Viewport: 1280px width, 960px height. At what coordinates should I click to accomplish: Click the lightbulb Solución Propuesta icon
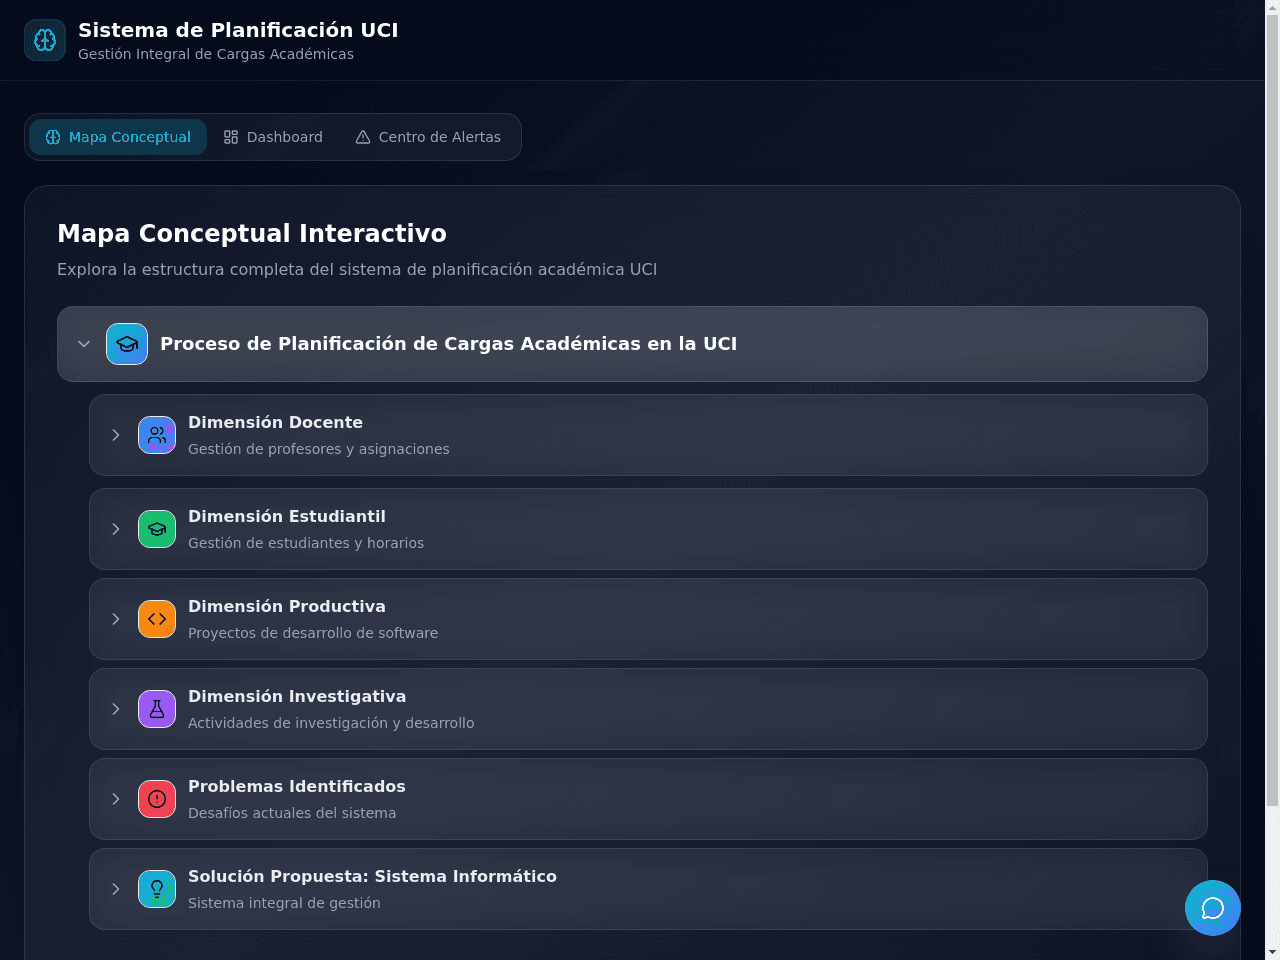pos(157,889)
